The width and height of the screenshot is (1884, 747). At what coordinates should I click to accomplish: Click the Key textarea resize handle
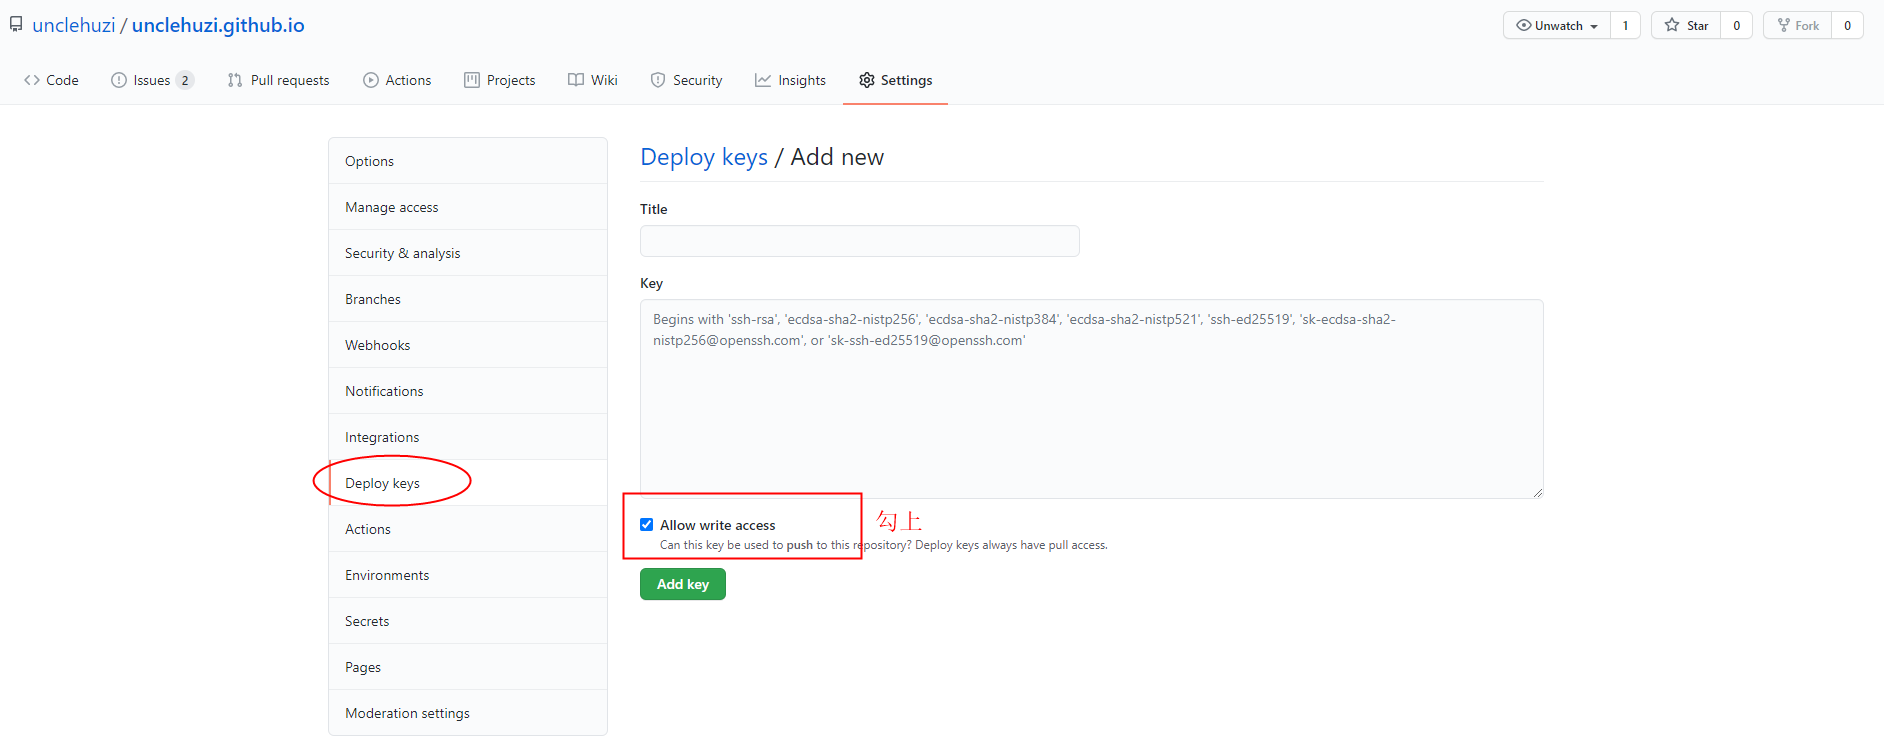(1537, 492)
